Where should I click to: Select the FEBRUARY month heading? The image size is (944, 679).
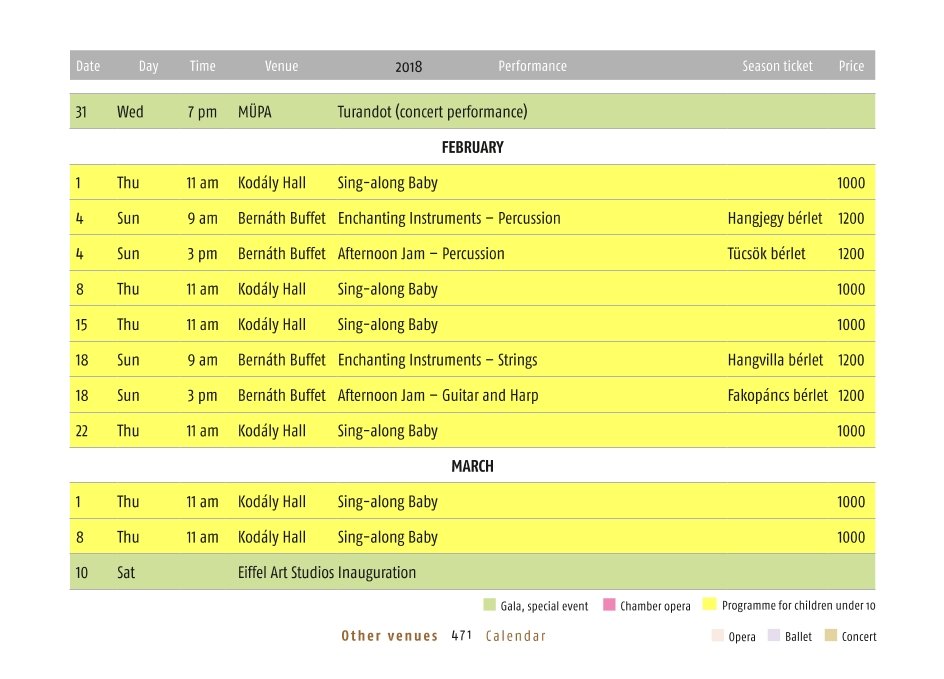473,147
